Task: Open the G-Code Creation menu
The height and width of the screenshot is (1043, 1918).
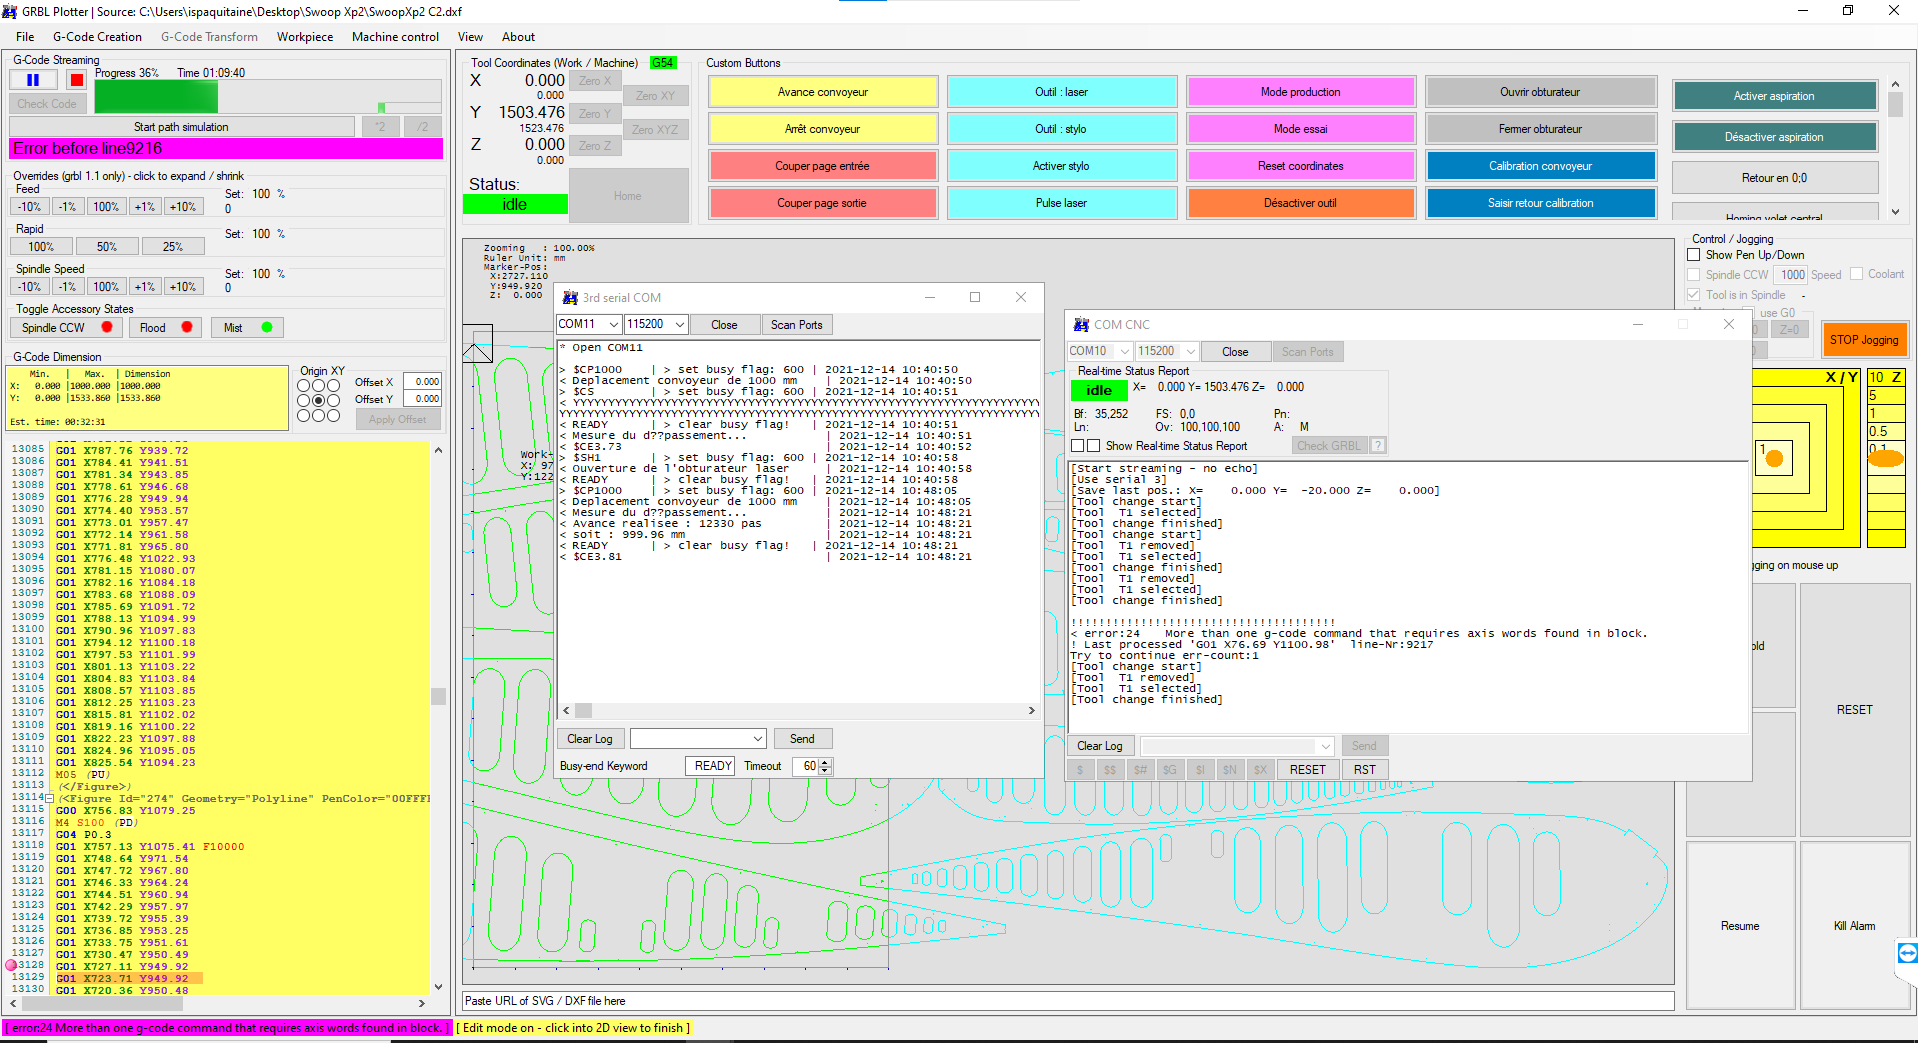Action: pyautogui.click(x=97, y=37)
